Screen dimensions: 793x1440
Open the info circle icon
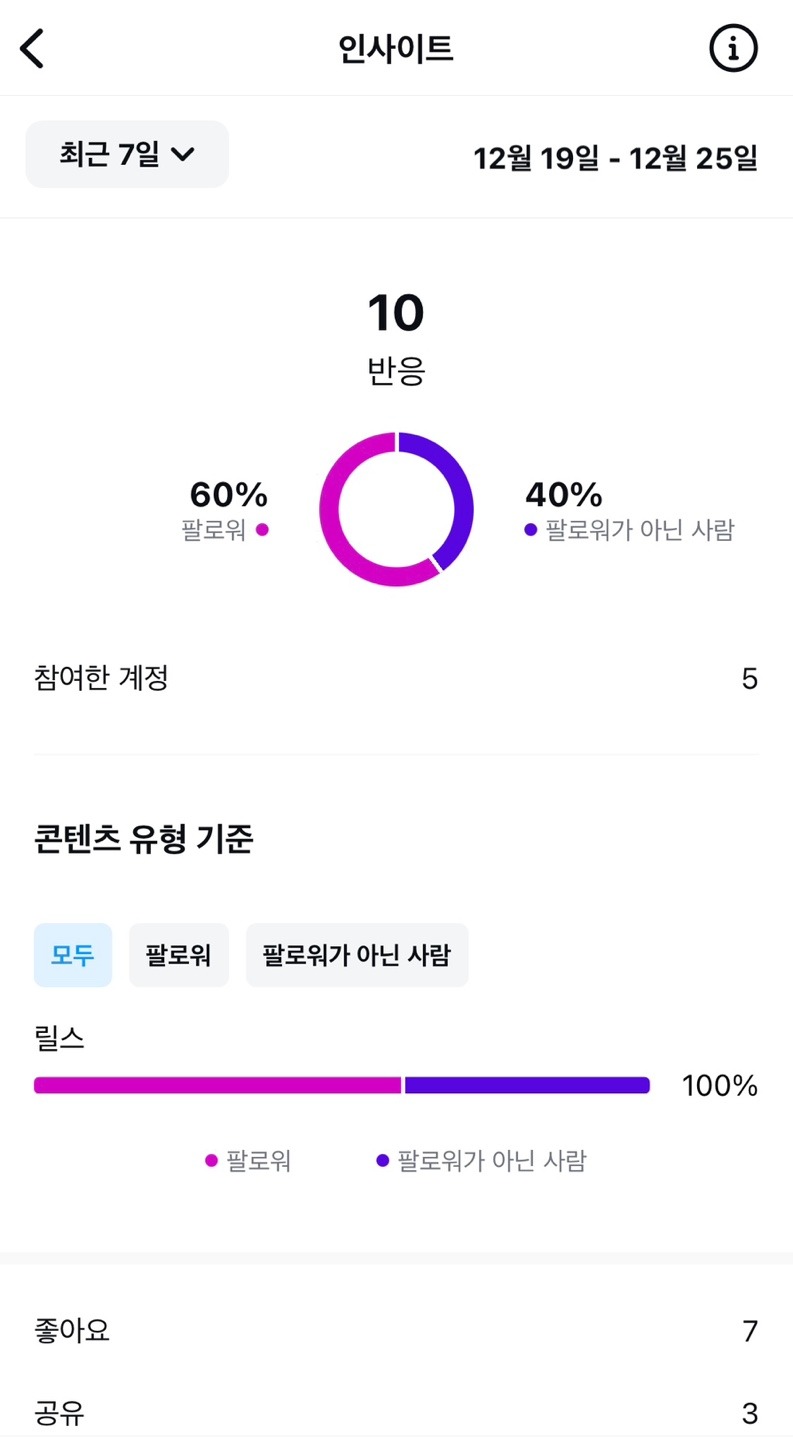[733, 48]
